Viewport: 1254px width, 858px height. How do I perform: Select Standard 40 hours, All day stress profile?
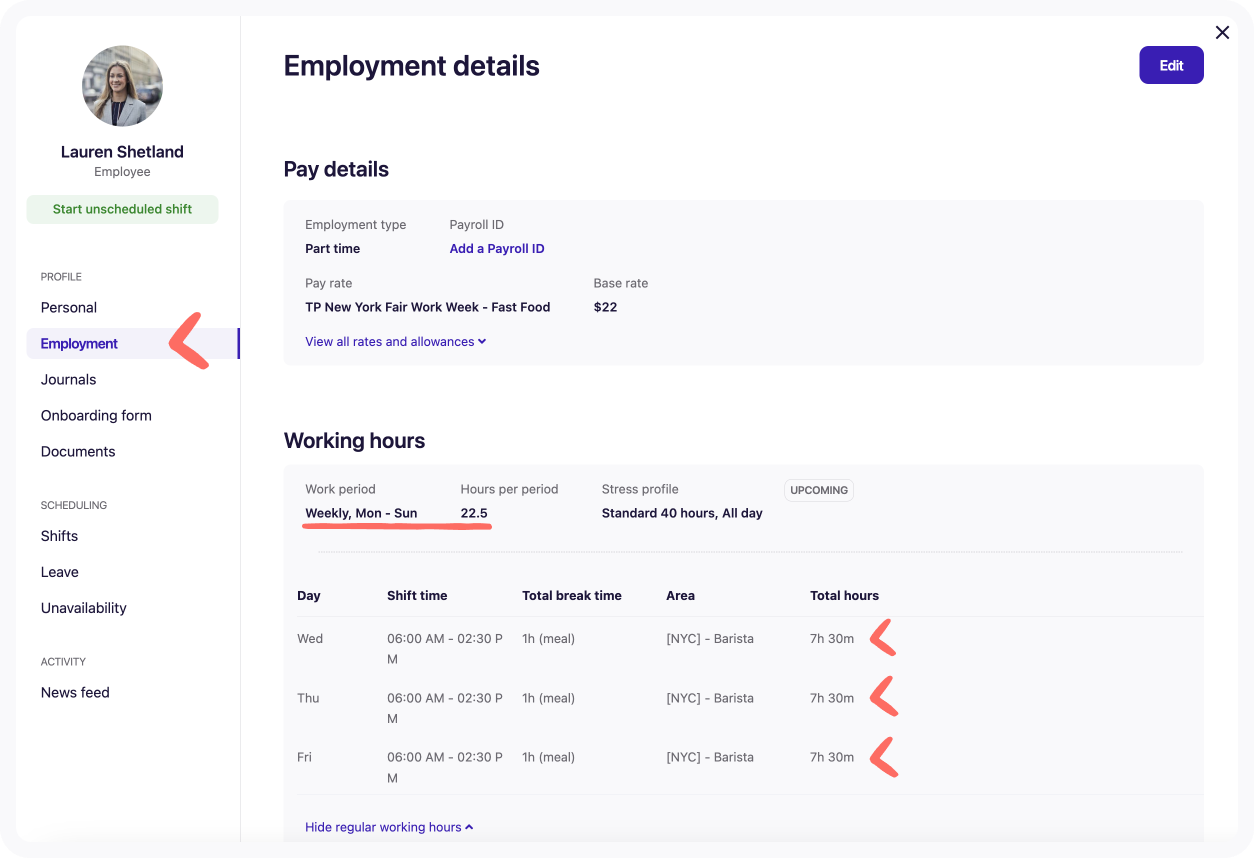coord(682,513)
